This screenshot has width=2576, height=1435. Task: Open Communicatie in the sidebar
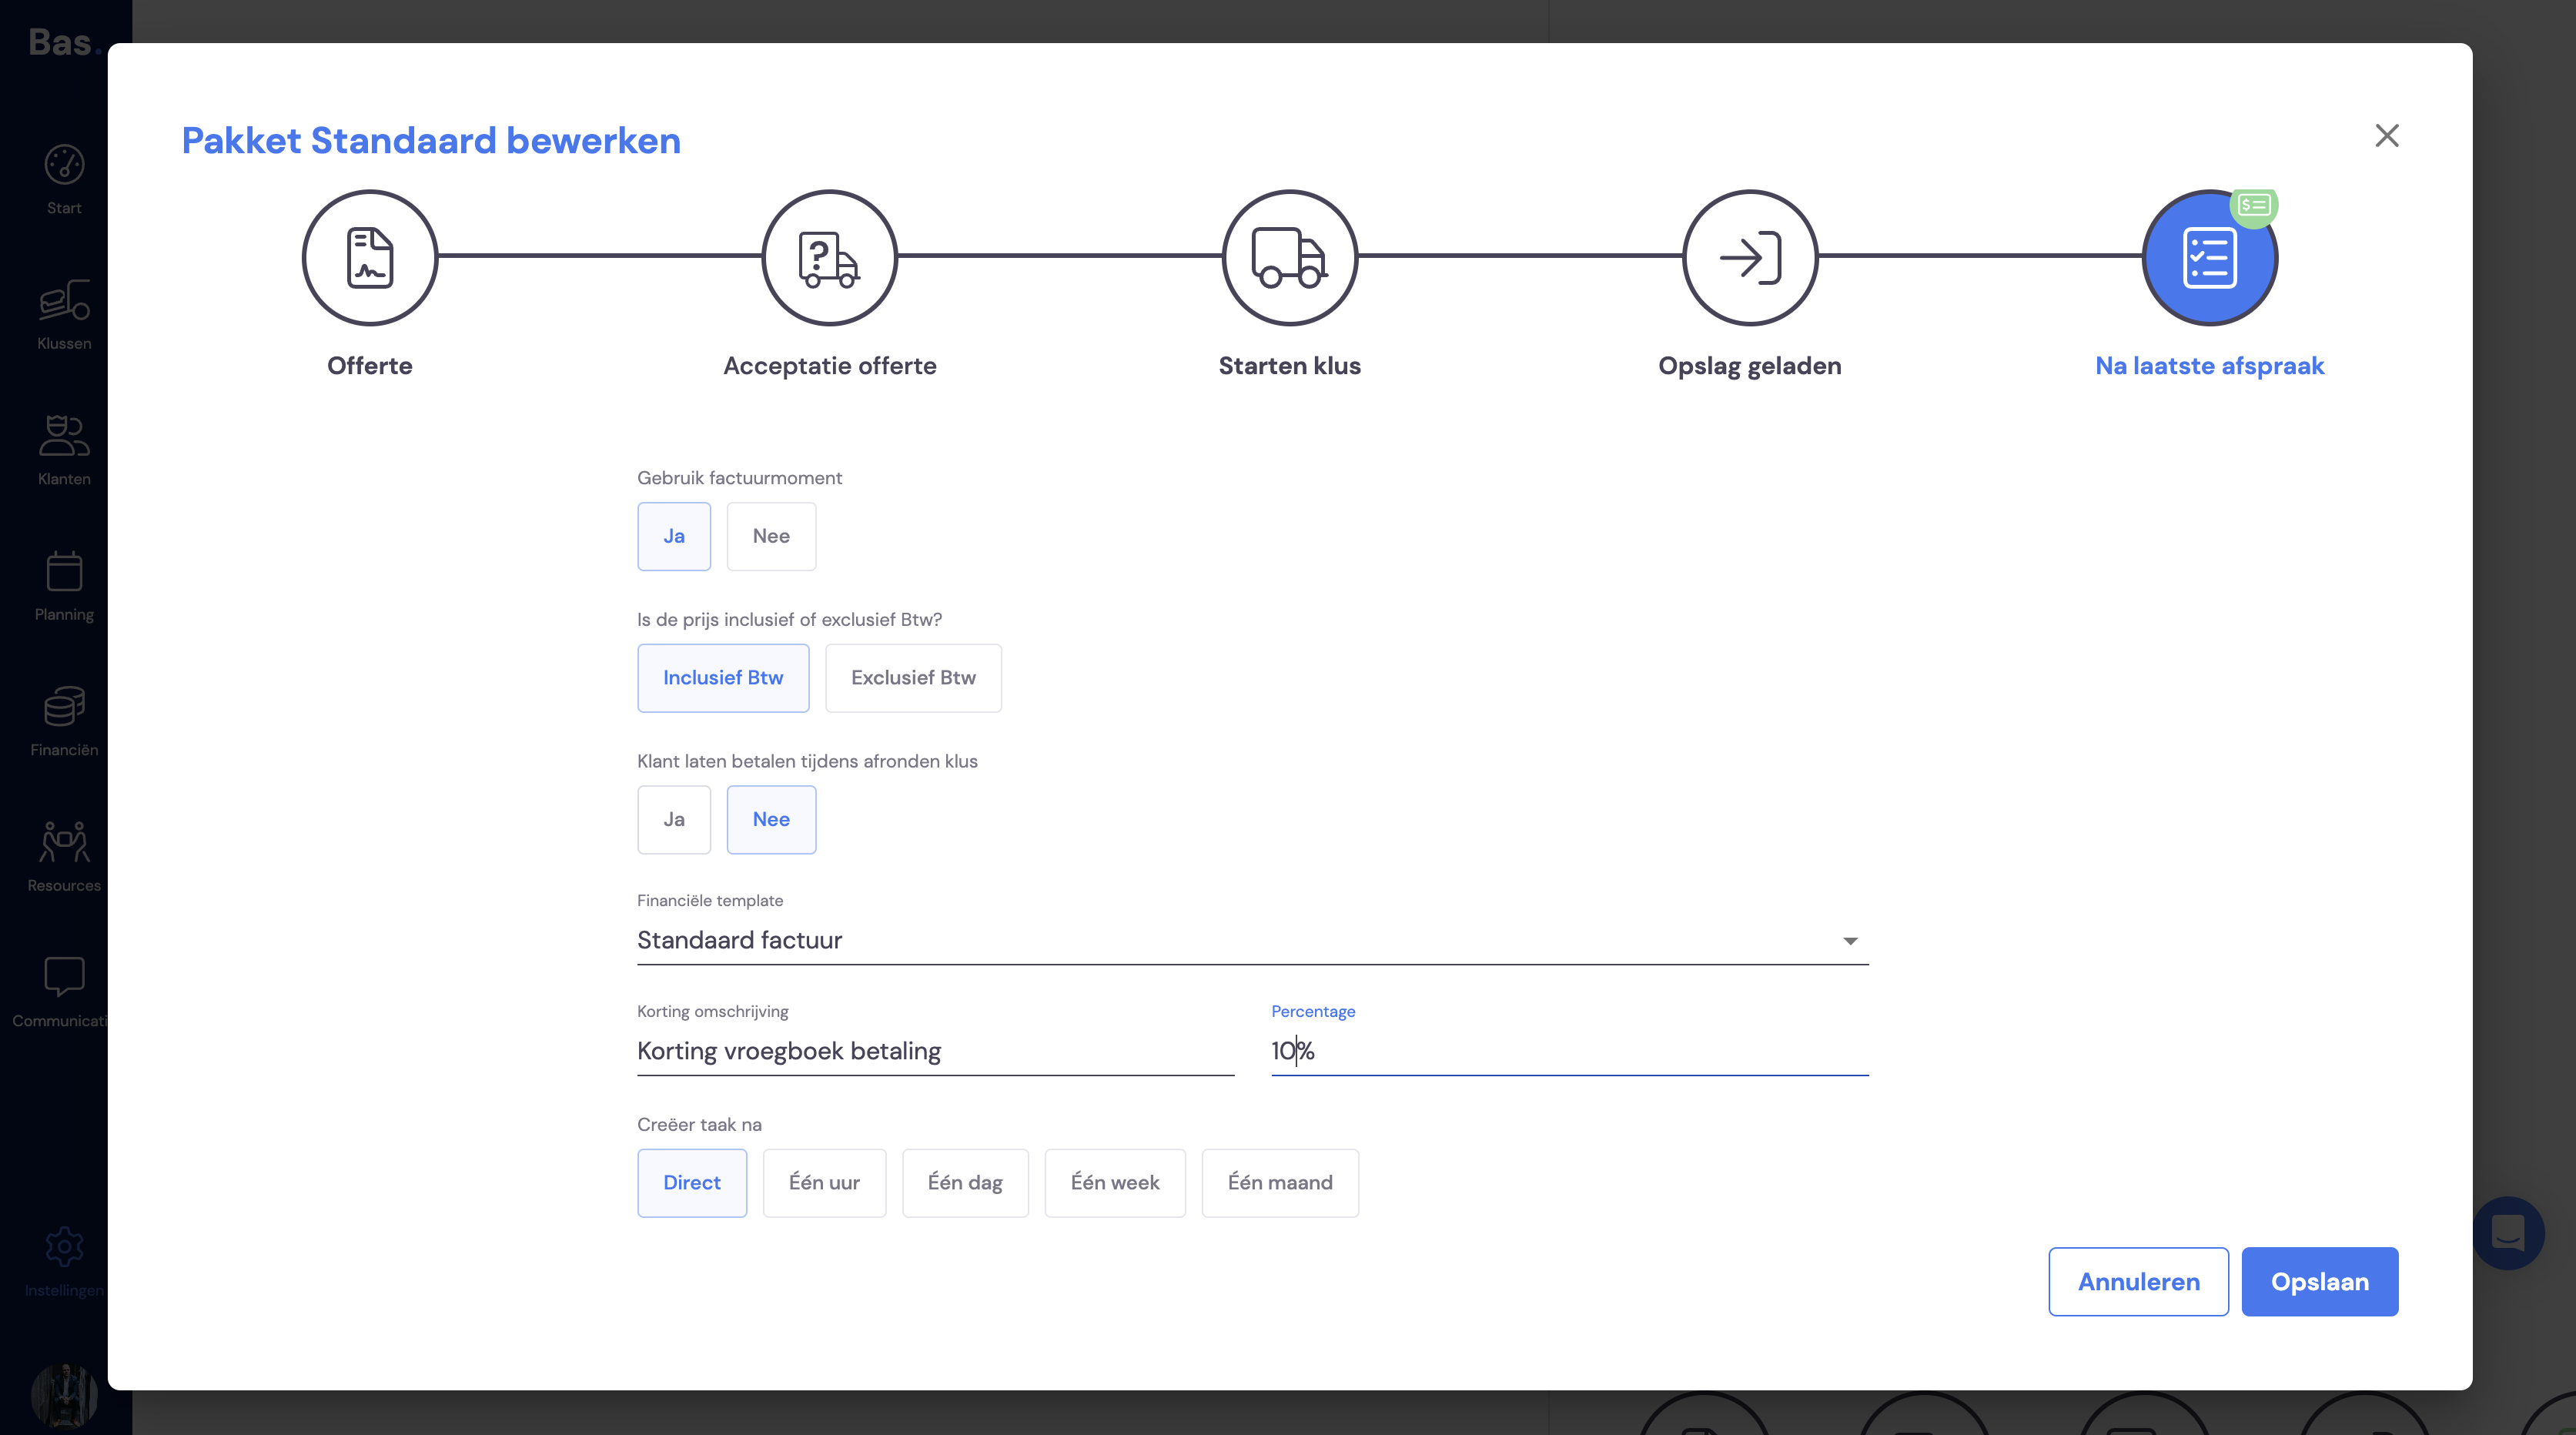(60, 992)
